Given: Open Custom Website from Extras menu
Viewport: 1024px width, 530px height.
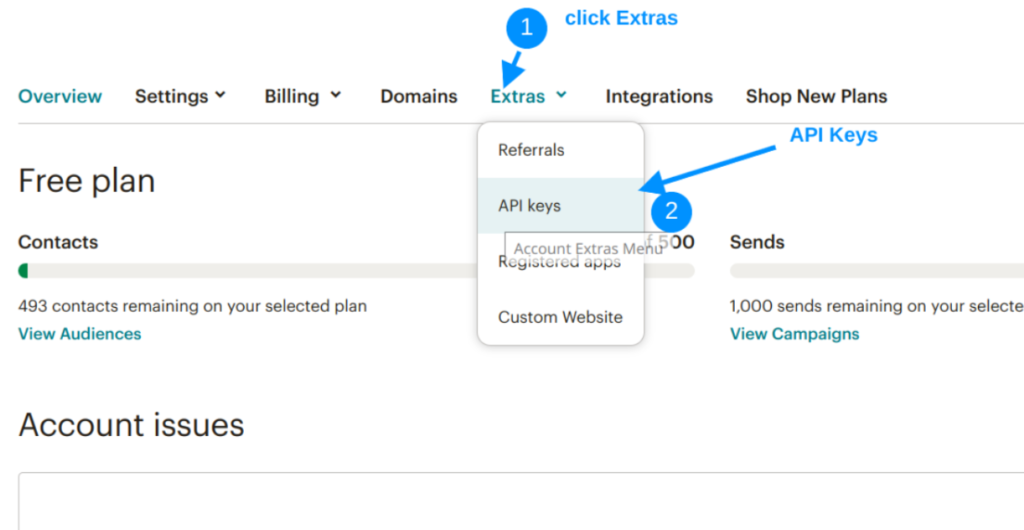Looking at the screenshot, I should click(560, 317).
